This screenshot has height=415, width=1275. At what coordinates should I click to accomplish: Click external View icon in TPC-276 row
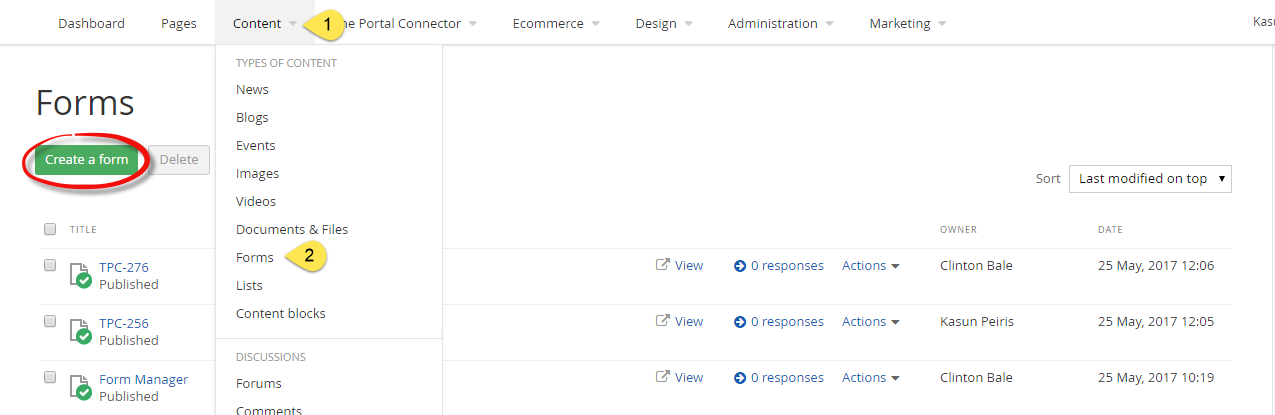662,265
